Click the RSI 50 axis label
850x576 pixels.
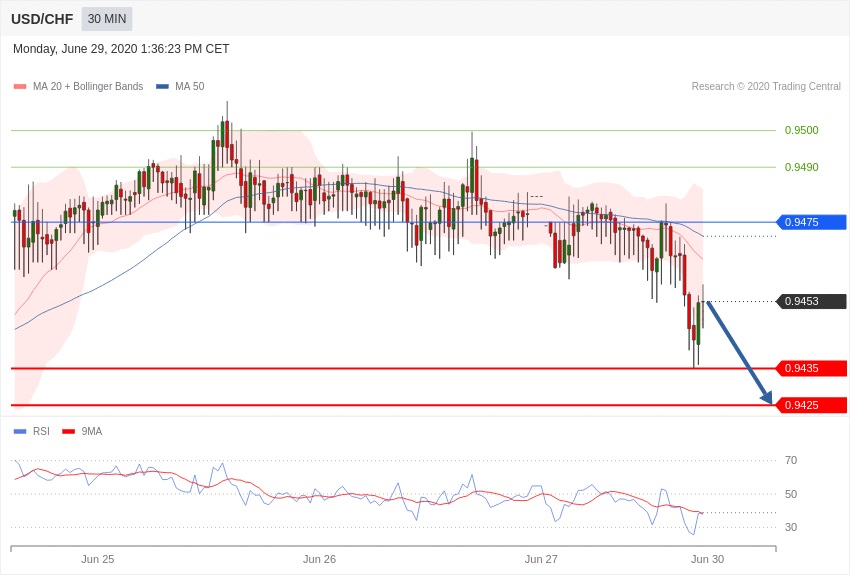click(x=791, y=494)
